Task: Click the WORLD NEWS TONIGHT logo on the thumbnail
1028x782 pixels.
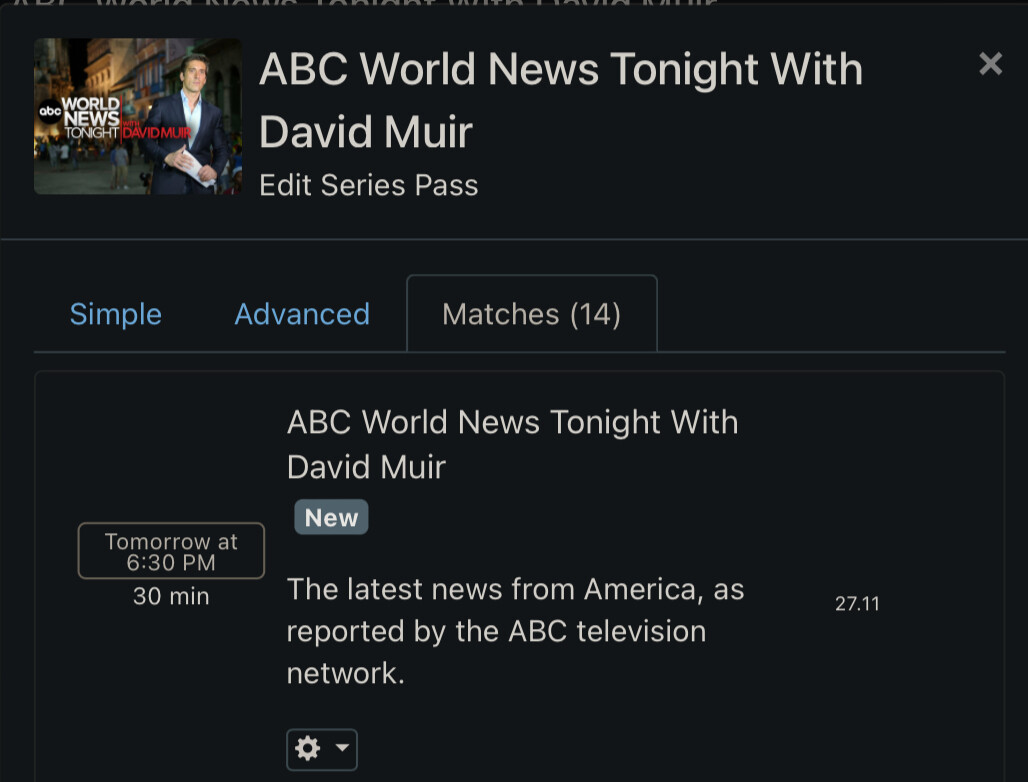Action: click(91, 118)
